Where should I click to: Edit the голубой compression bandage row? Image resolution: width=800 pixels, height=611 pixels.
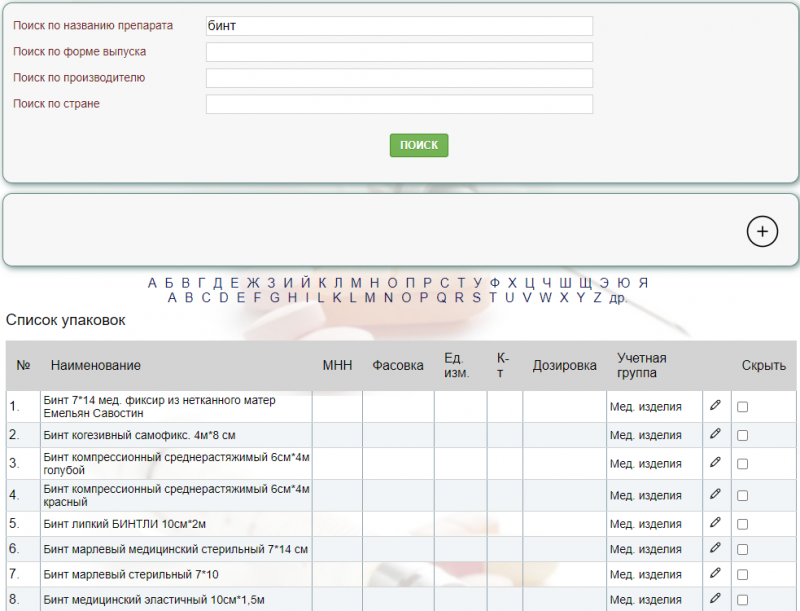click(715, 463)
